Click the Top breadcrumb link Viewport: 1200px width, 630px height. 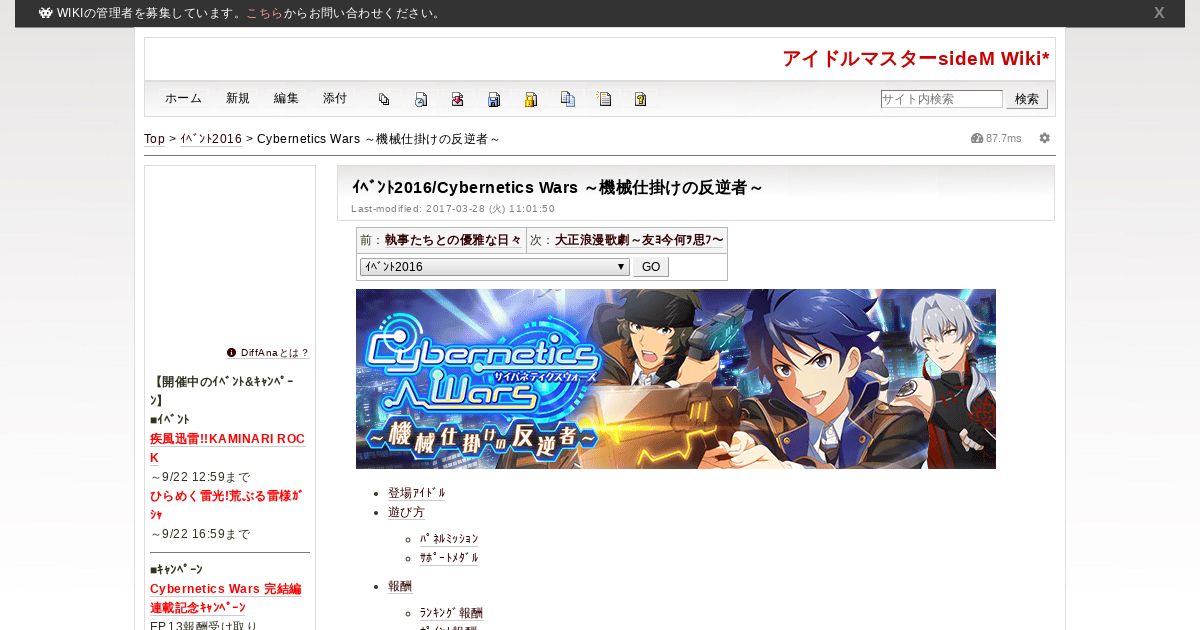click(155, 139)
